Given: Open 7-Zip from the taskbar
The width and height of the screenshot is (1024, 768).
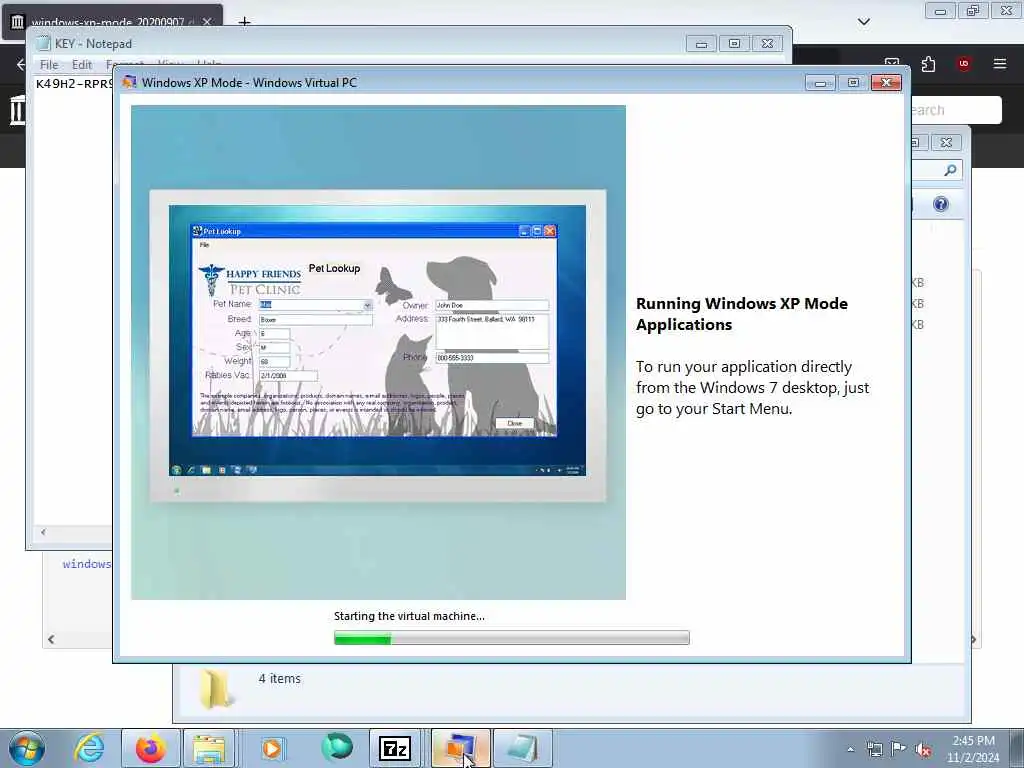Looking at the screenshot, I should (394, 748).
